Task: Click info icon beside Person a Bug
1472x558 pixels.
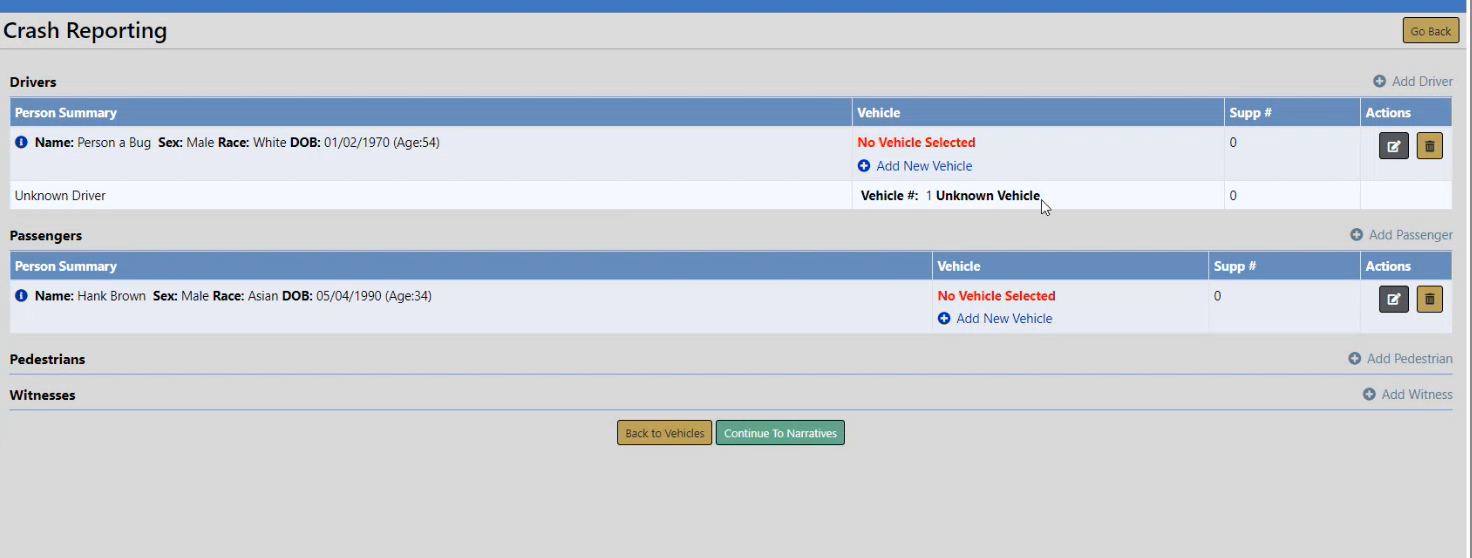Action: [x=21, y=142]
